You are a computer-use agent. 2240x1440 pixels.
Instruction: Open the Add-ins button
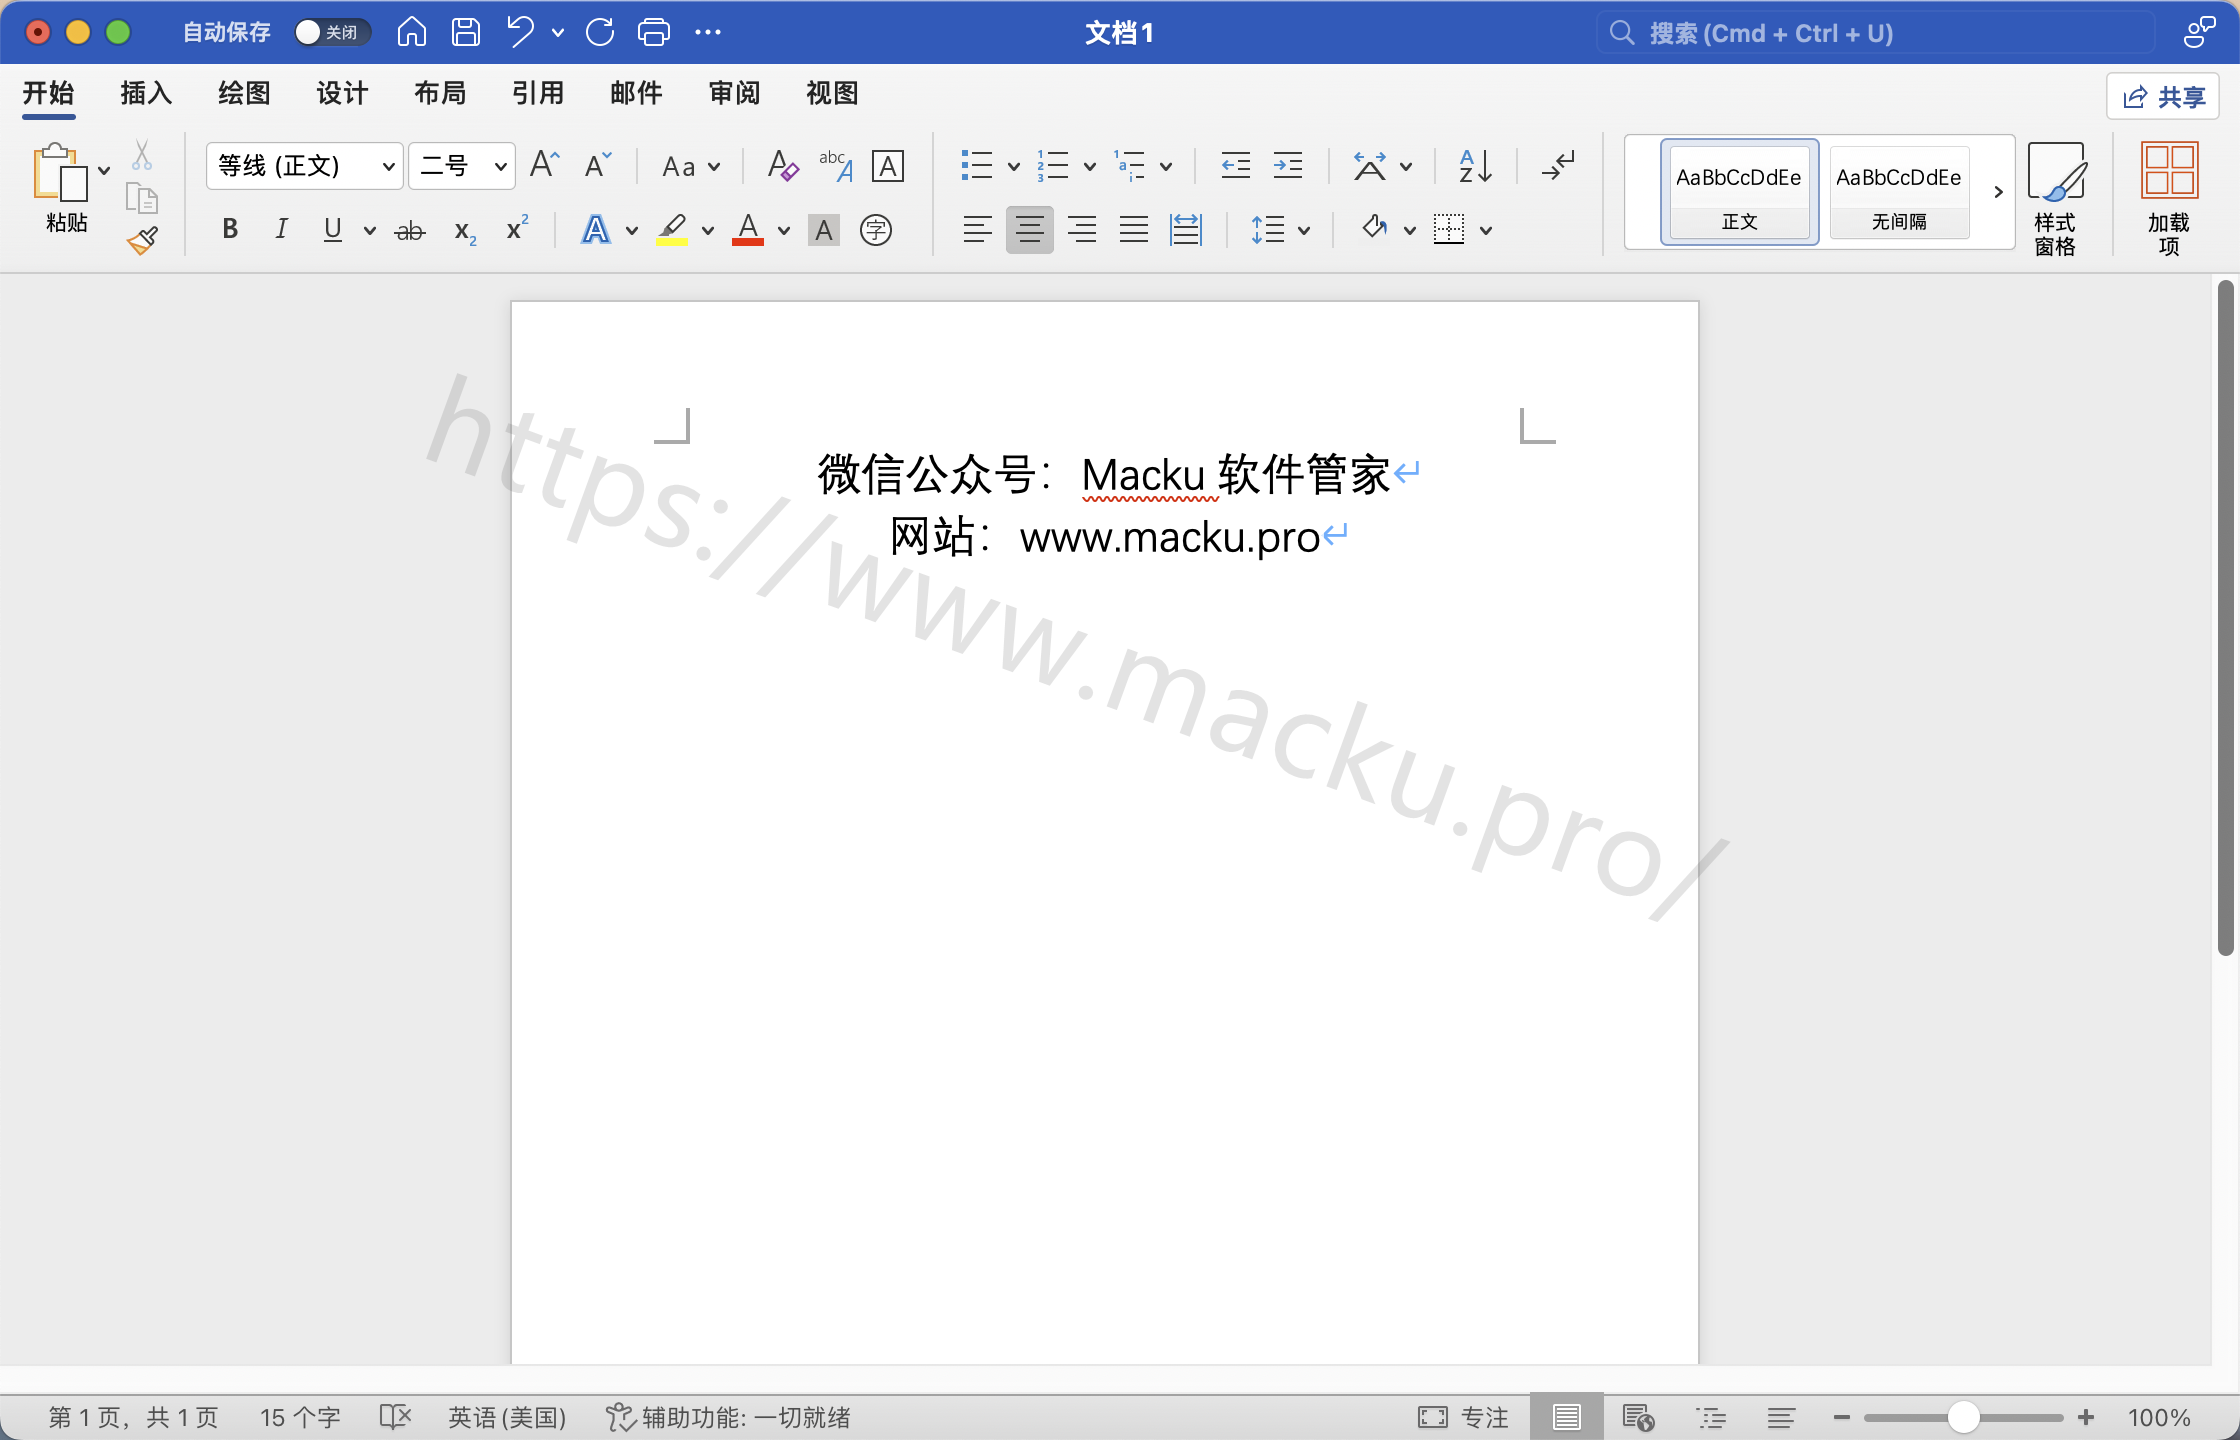coord(2169,198)
